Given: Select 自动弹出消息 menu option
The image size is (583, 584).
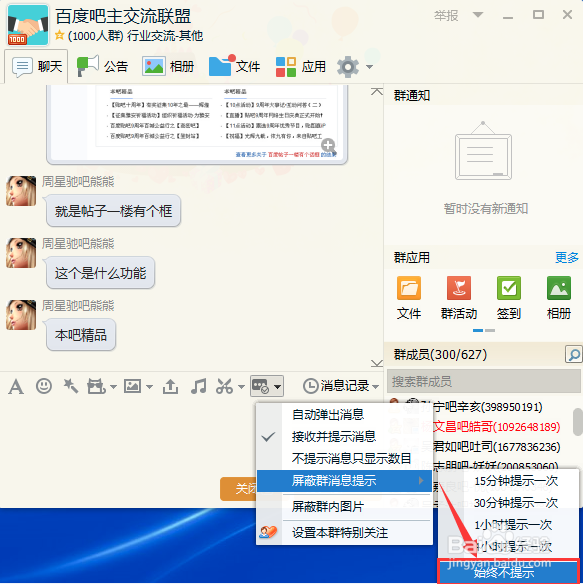Looking at the screenshot, I should (344, 414).
